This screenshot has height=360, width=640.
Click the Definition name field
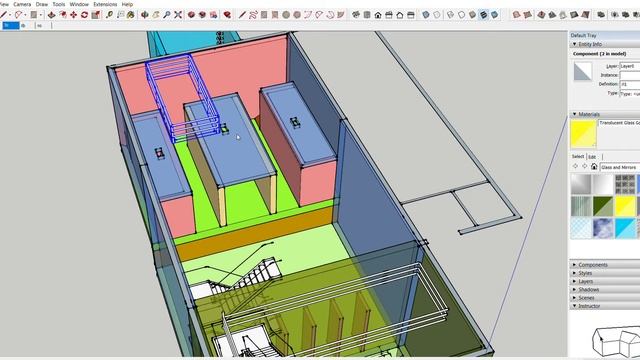coord(630,84)
